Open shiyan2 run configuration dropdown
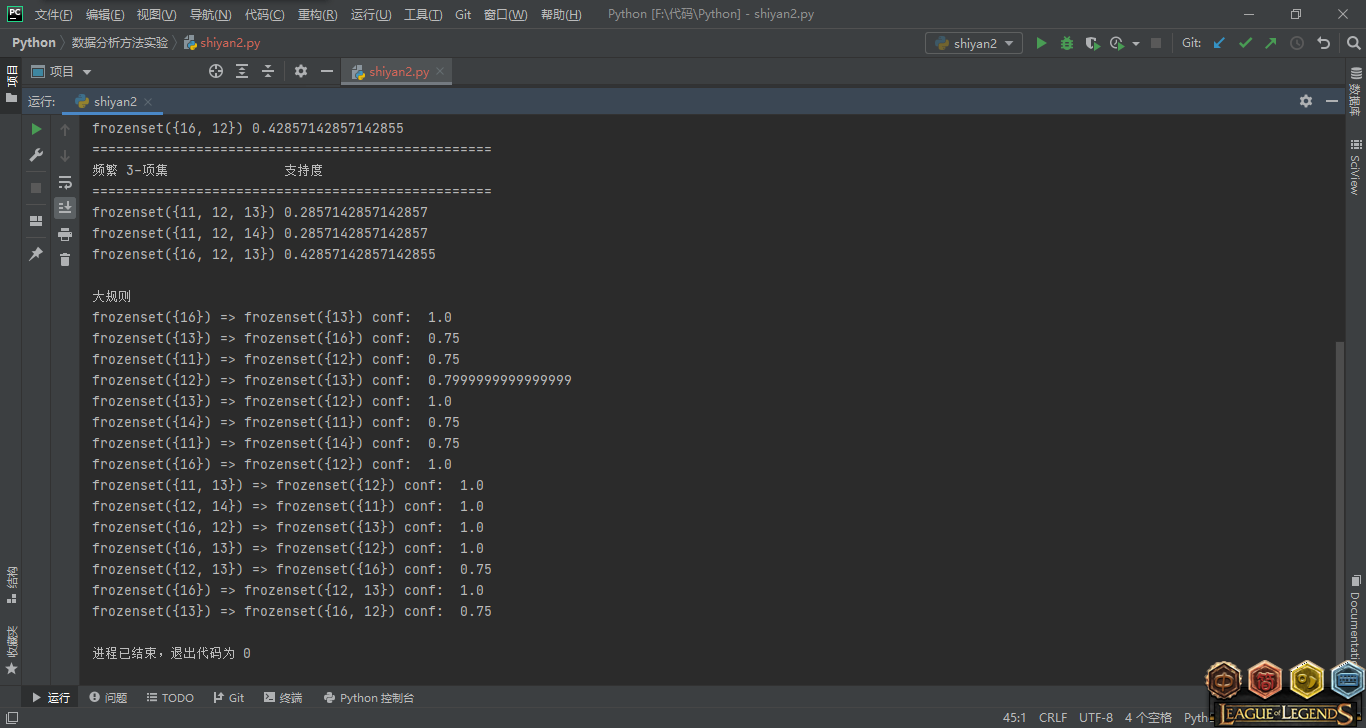Image resolution: width=1366 pixels, height=728 pixels. point(974,43)
